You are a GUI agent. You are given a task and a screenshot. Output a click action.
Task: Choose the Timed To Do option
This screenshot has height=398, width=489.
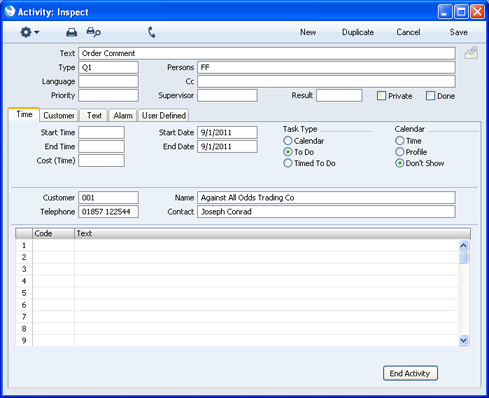pos(288,163)
